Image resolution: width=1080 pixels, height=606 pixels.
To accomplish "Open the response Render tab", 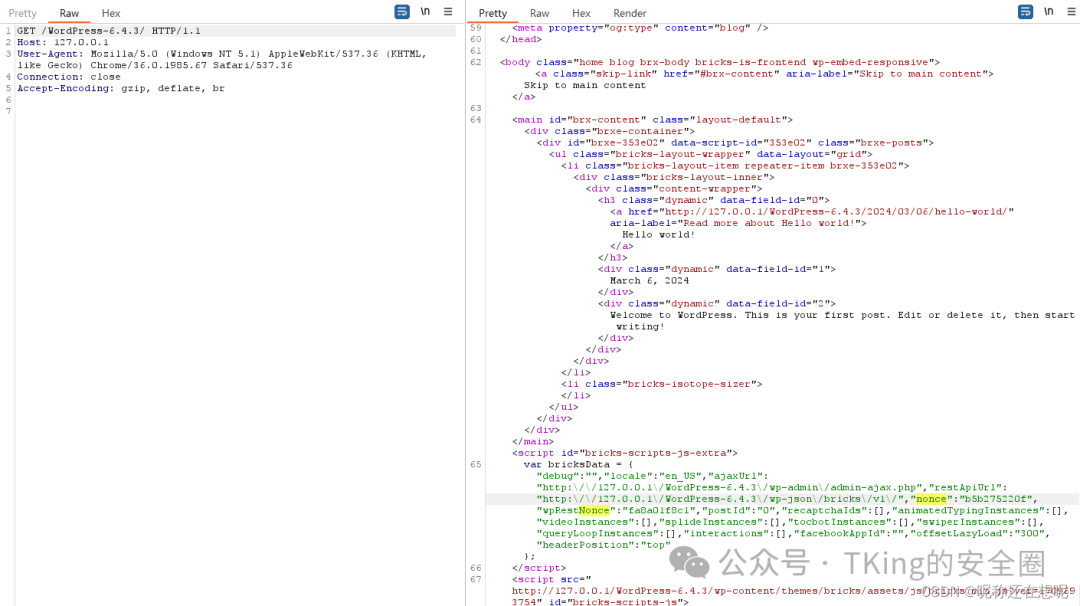I will [630, 13].
